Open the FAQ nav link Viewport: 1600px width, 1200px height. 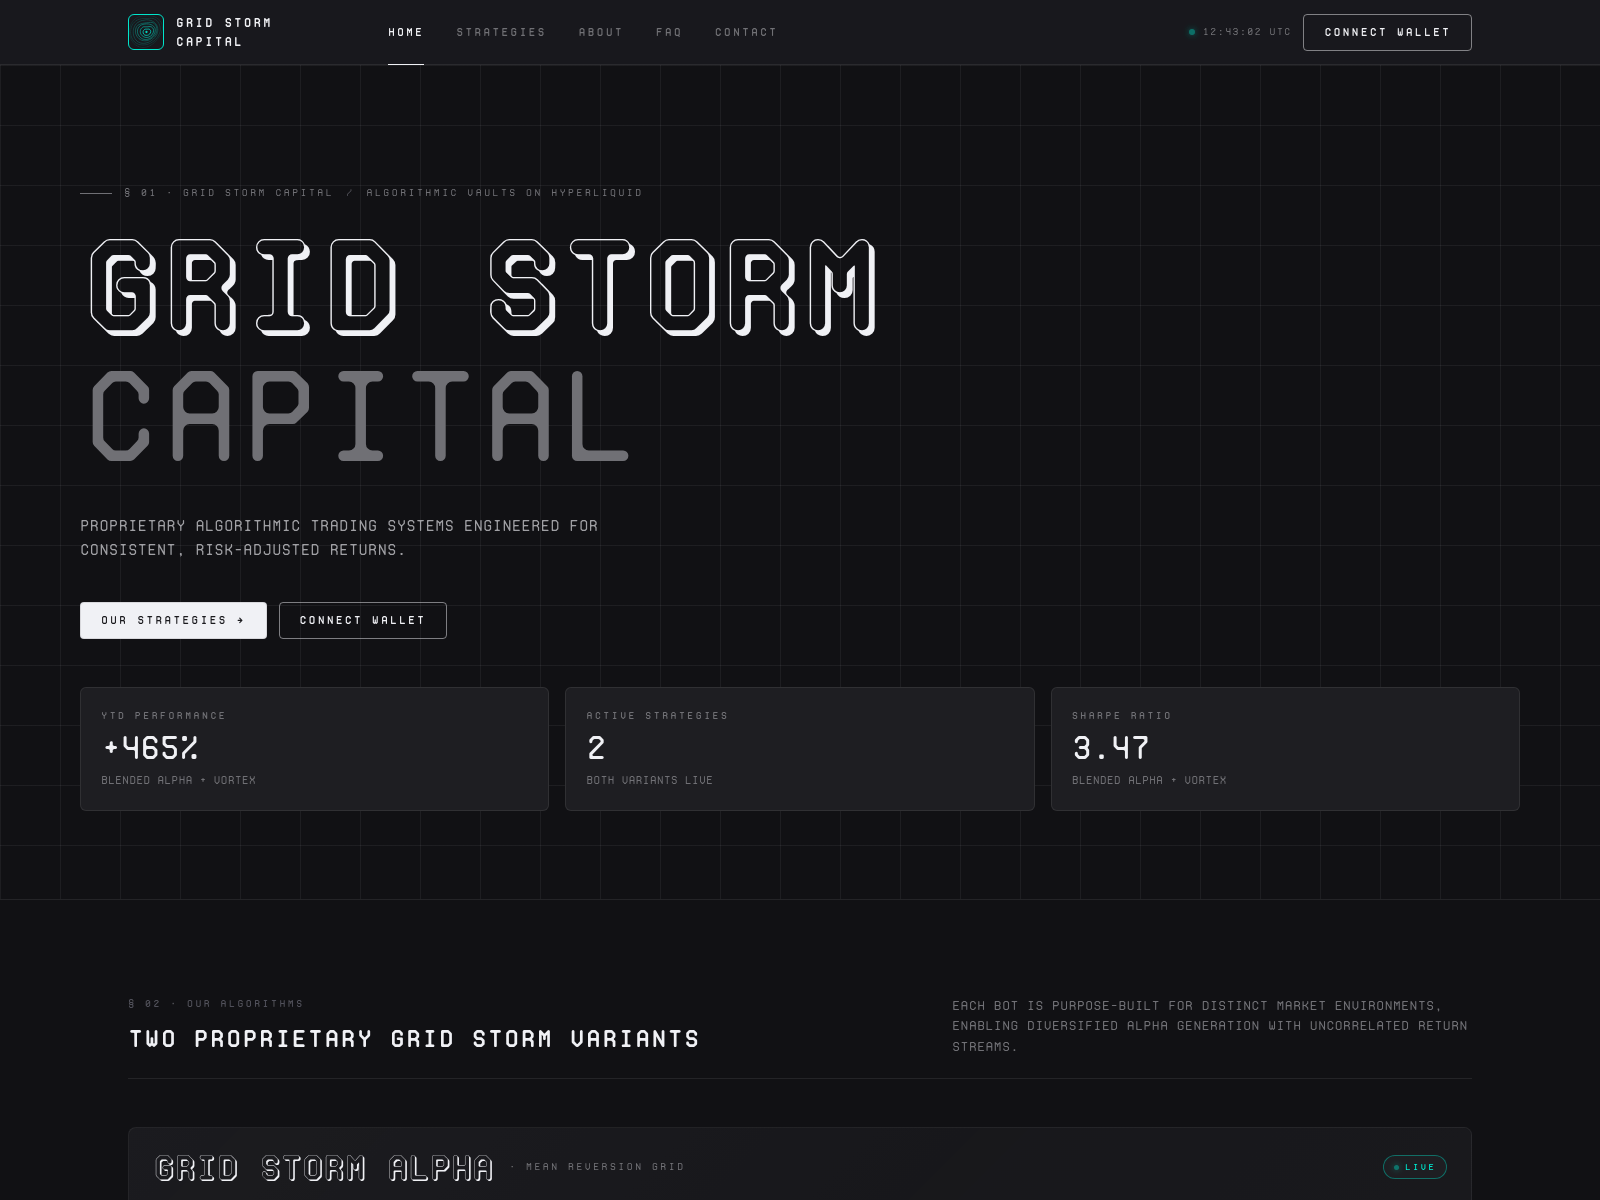(668, 32)
